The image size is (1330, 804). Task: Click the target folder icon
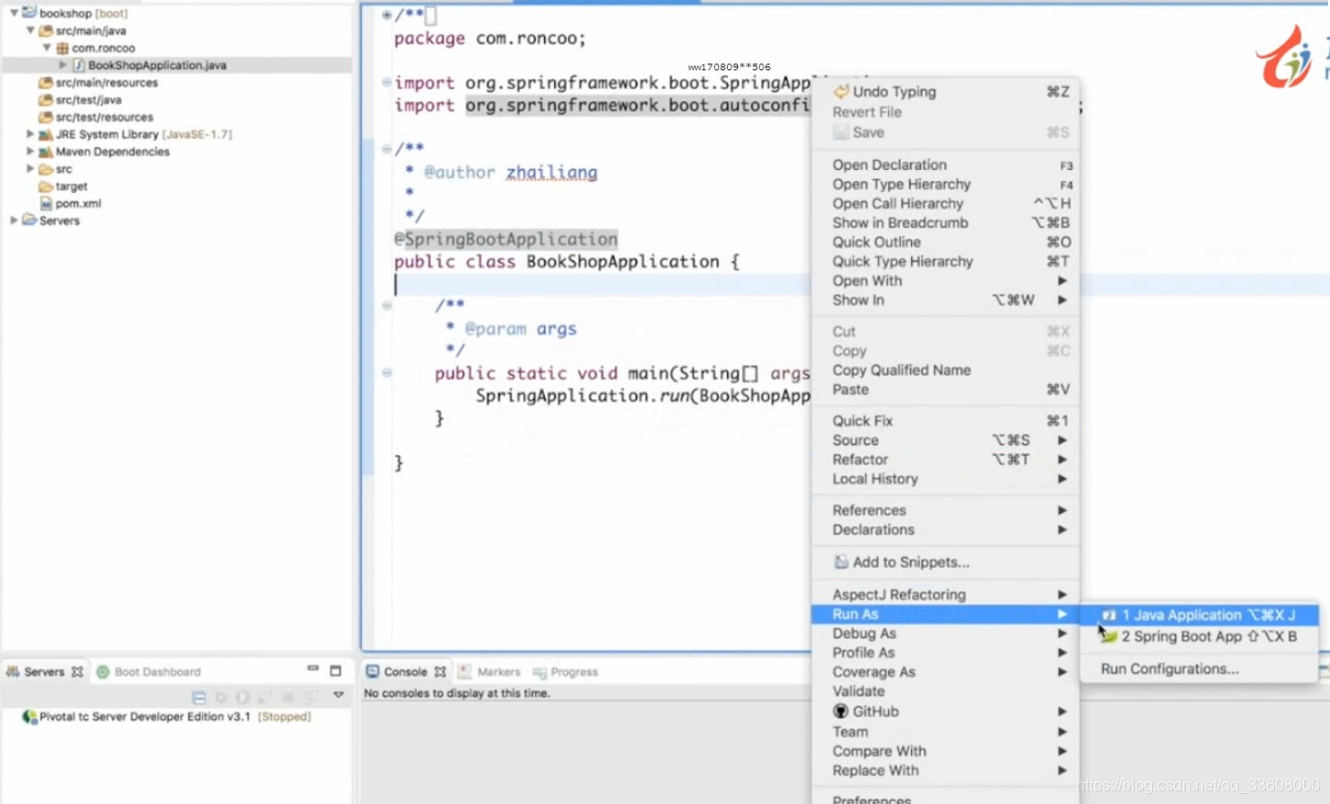(x=45, y=186)
